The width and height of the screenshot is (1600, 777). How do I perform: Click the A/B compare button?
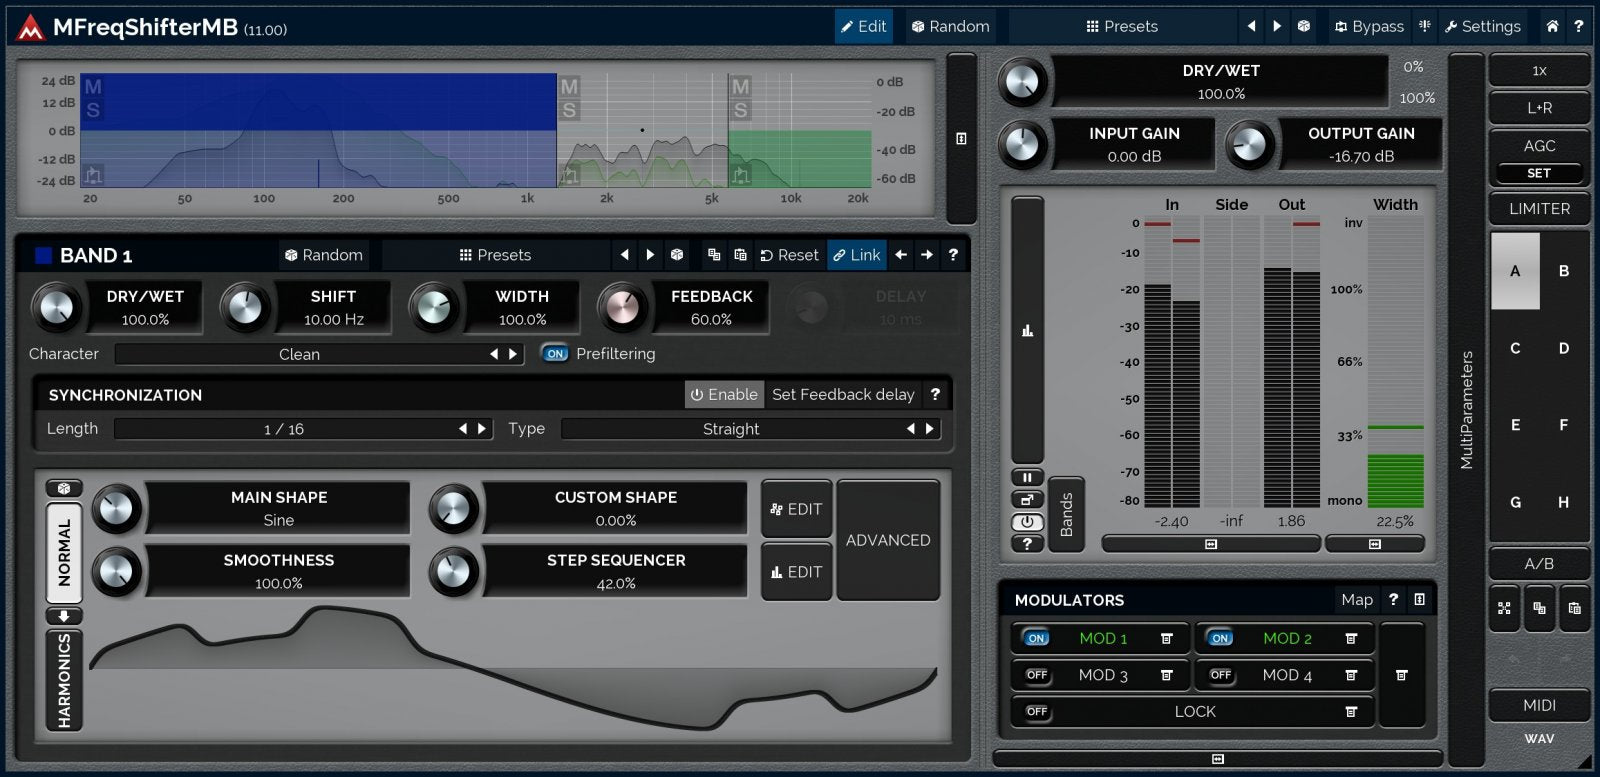click(x=1539, y=564)
